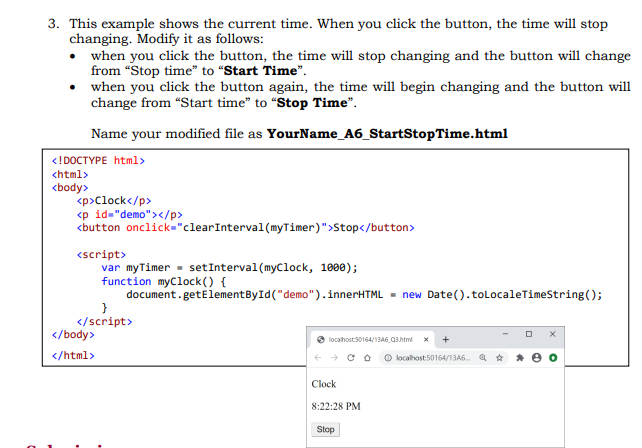
Task: Bookmark the page with the star icon
Action: pos(500,357)
